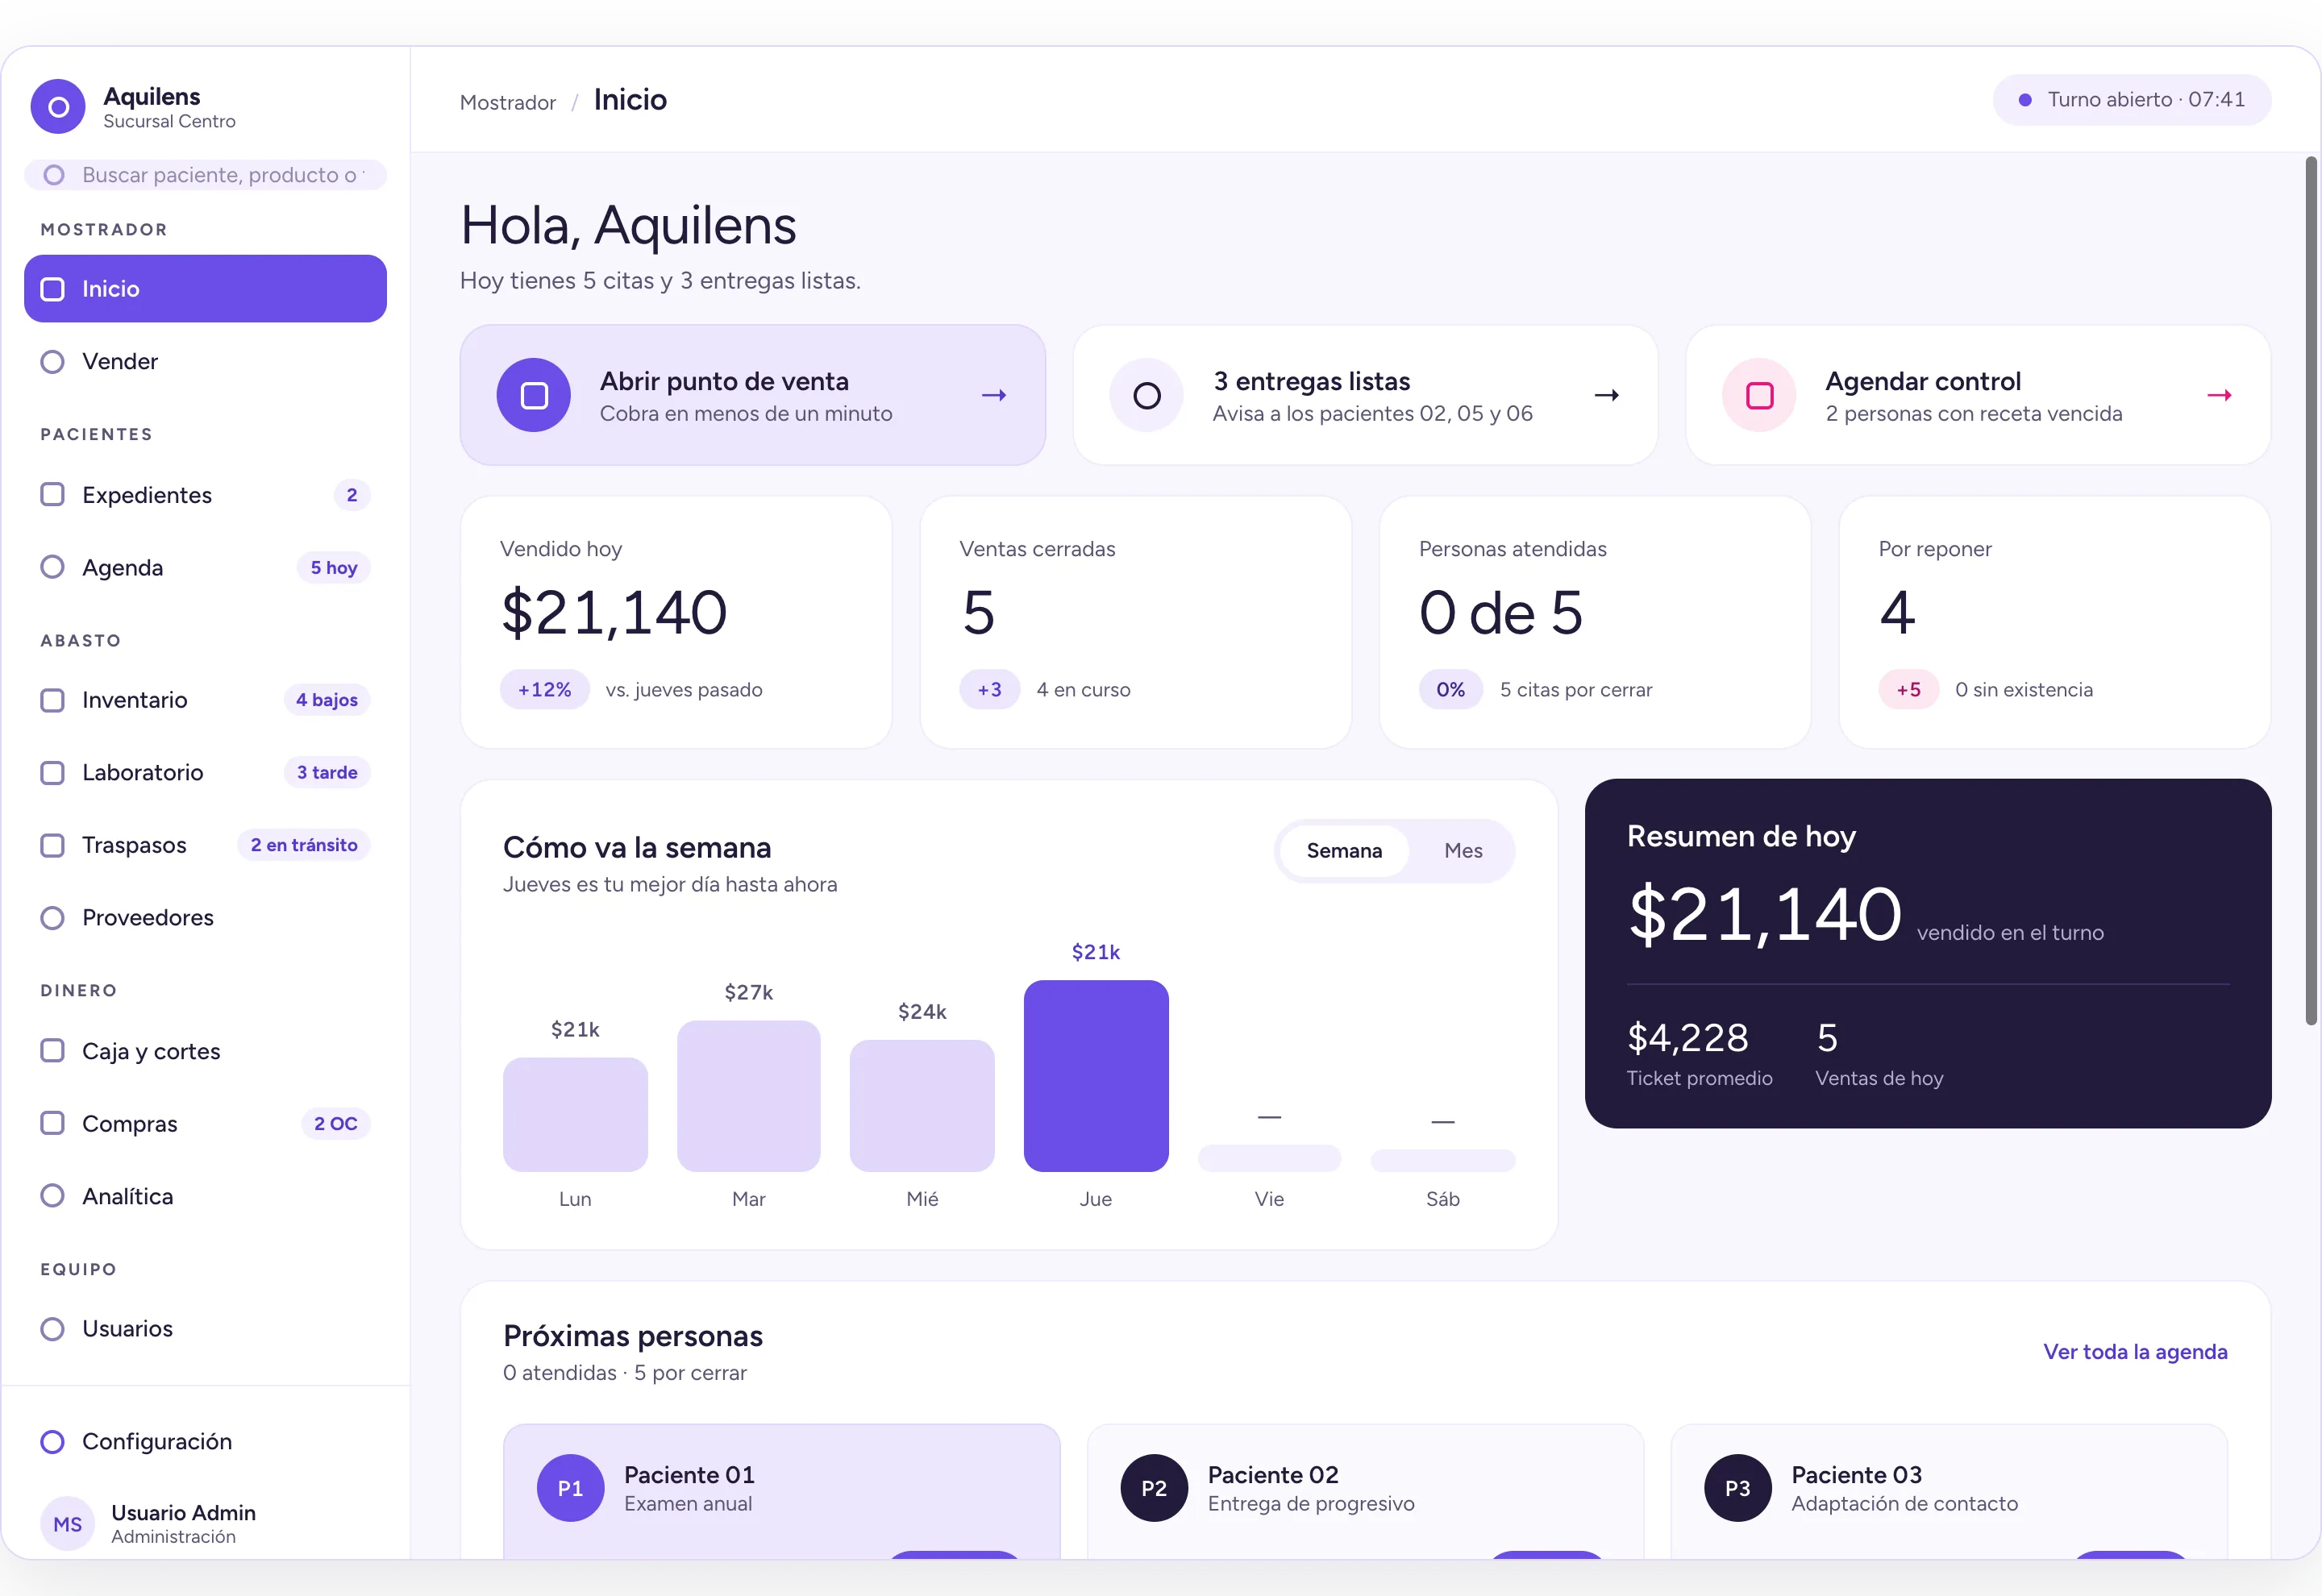Viewport: 2322px width, 1596px height.
Task: Click the Inicio sidebar icon
Action: pyautogui.click(x=52, y=289)
